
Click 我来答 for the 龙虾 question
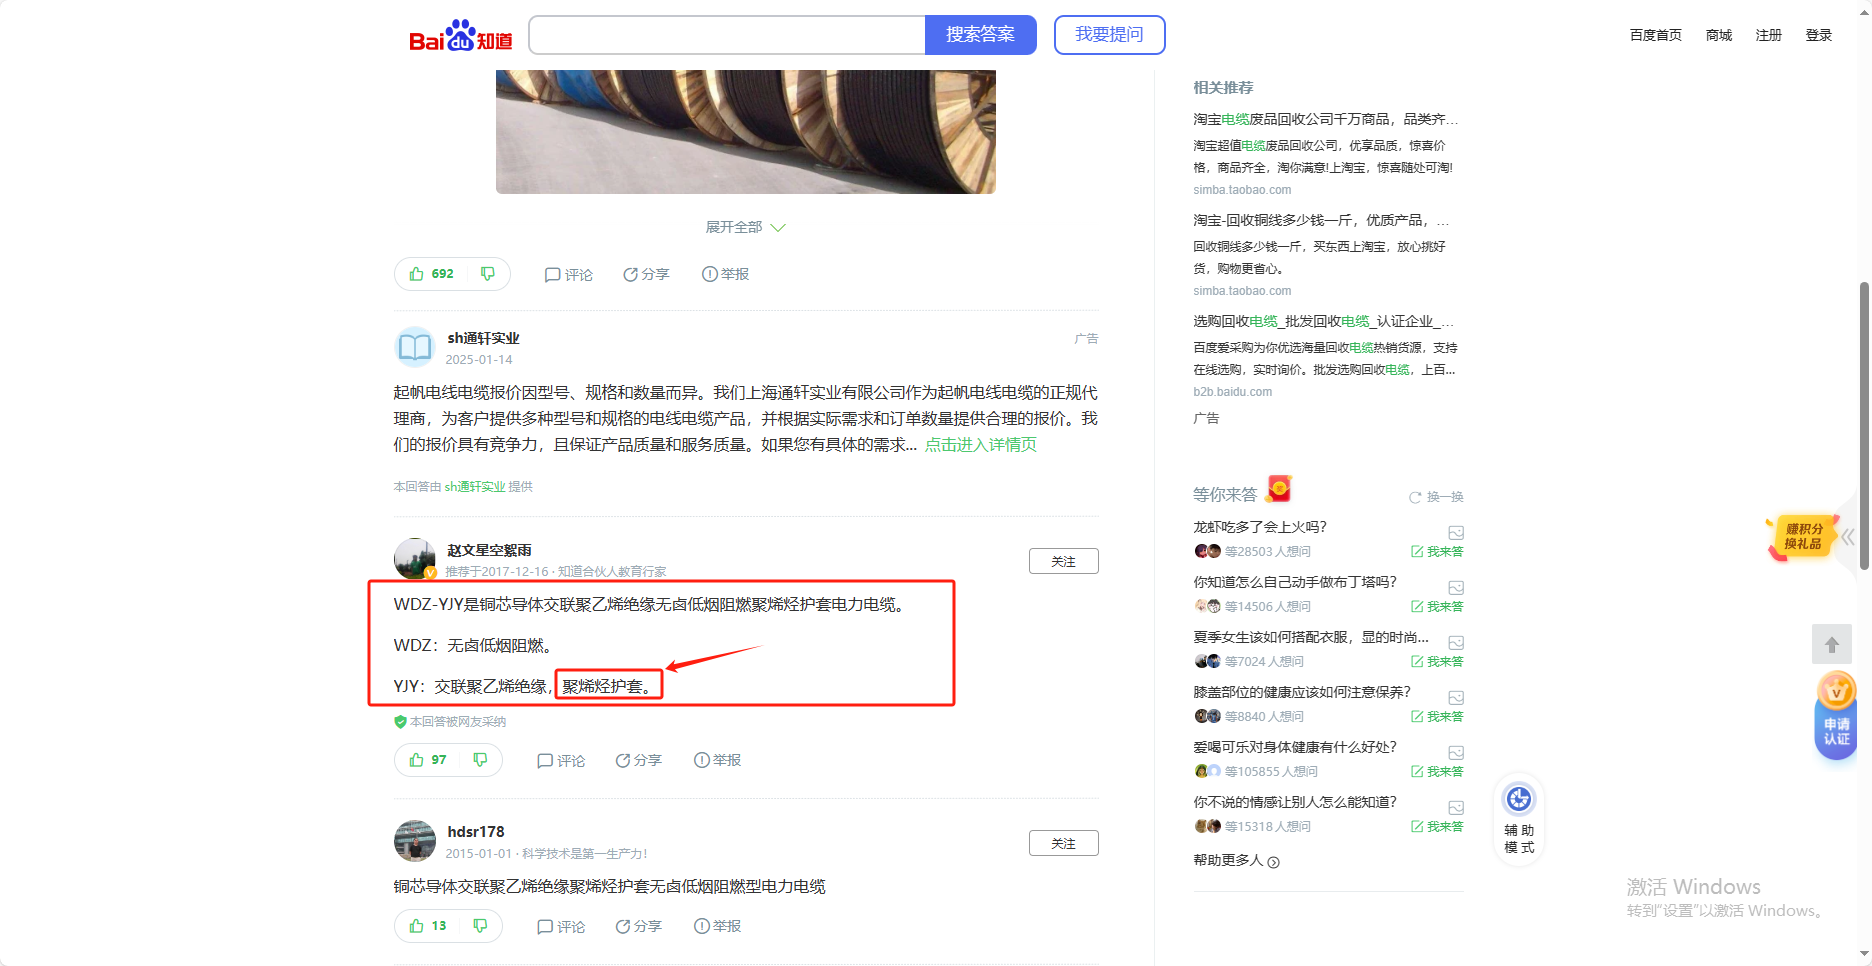coord(1437,552)
